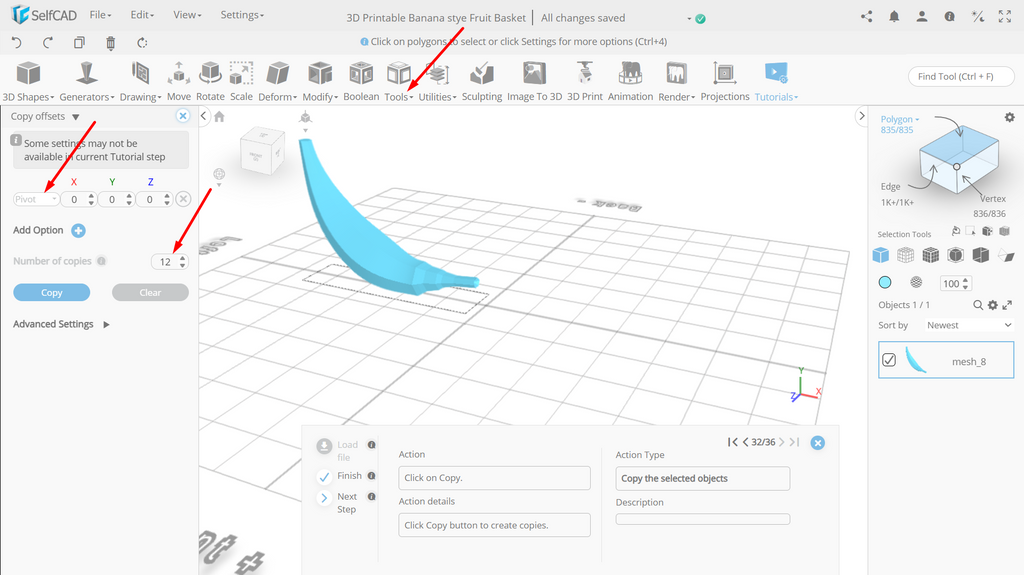Open the Move tool
1024x575 pixels.
pos(179,82)
